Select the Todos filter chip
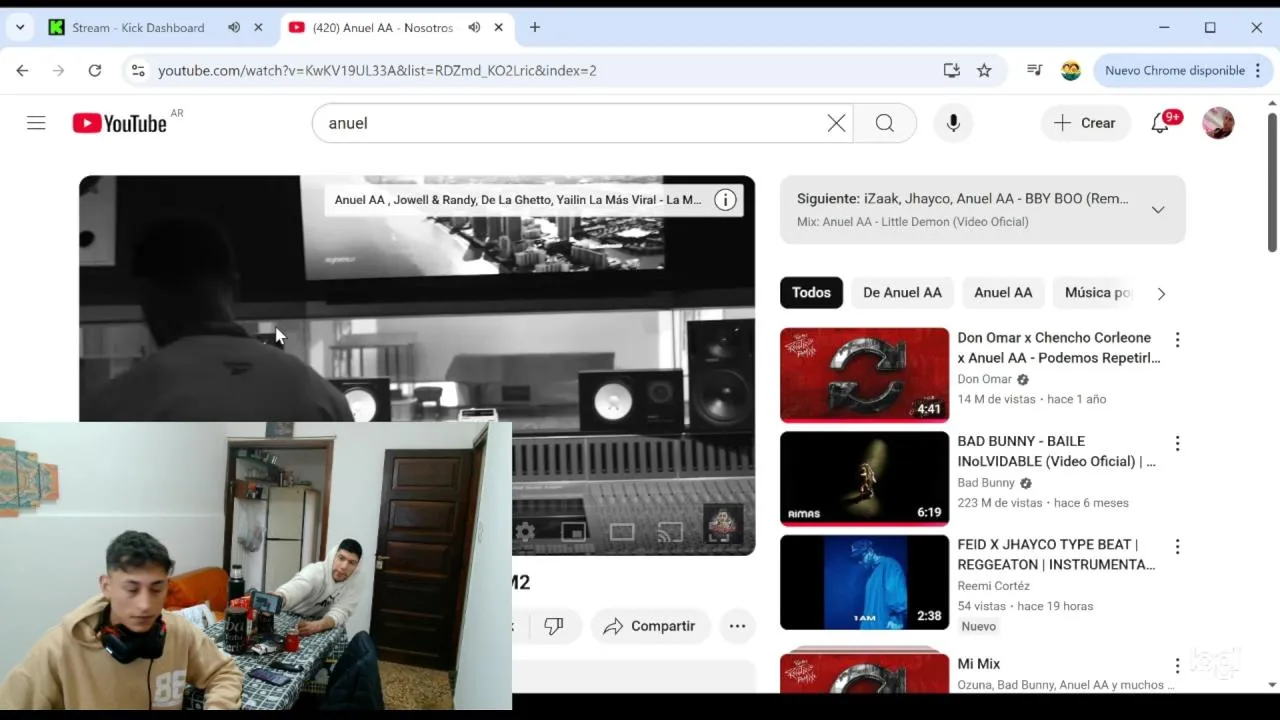The image size is (1280, 720). click(x=811, y=293)
